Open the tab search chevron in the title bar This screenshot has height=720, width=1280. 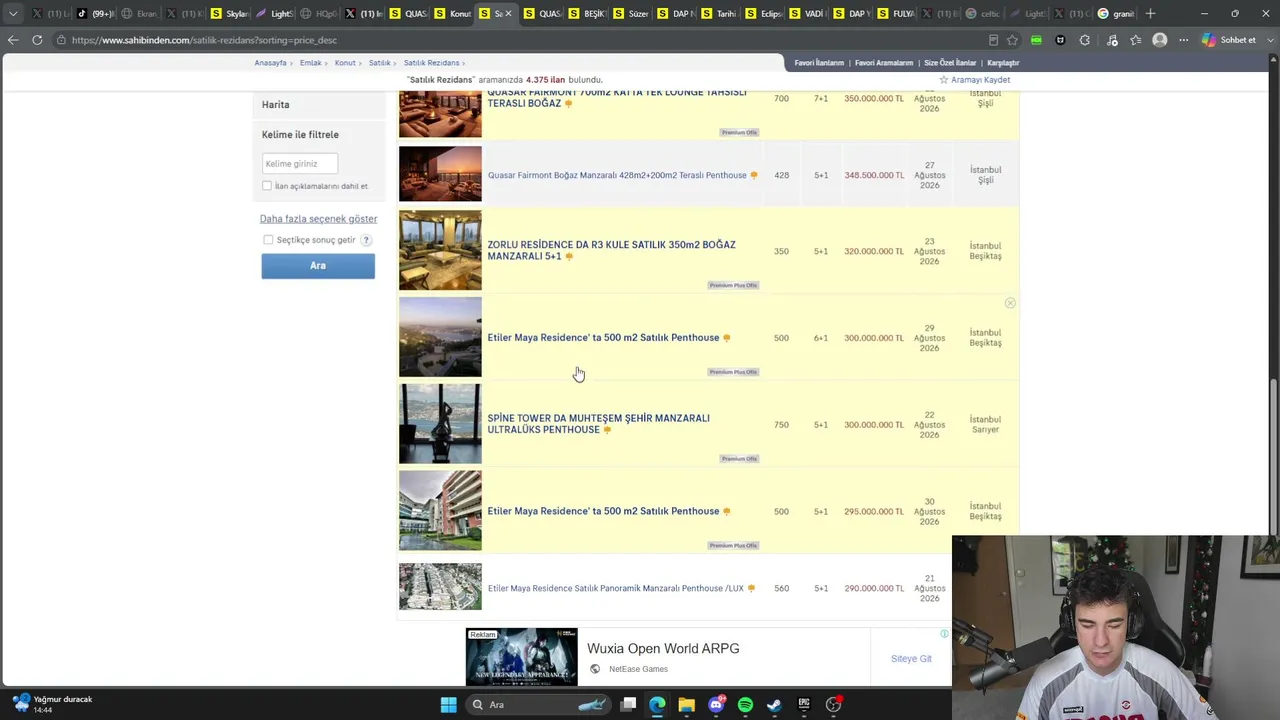[13, 14]
